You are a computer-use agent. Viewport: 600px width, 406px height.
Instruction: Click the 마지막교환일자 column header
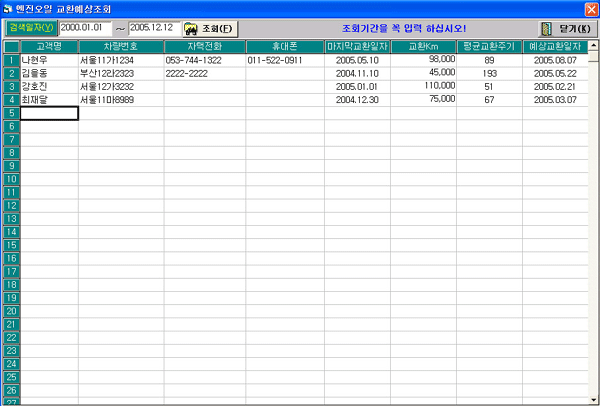[357, 47]
